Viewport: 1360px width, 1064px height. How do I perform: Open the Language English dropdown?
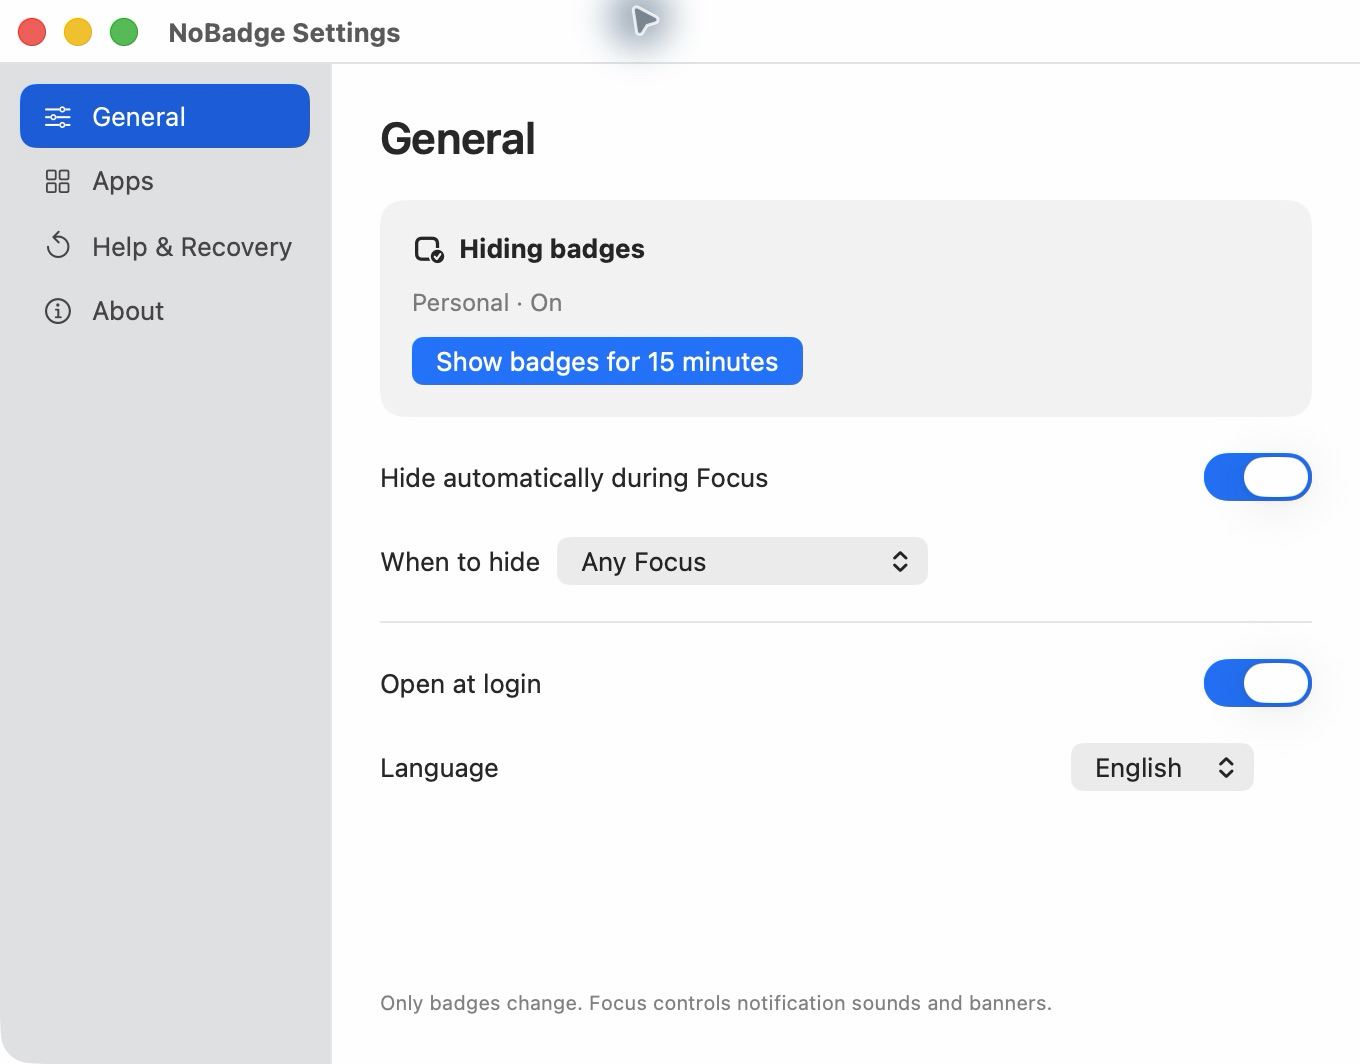pyautogui.click(x=1162, y=767)
